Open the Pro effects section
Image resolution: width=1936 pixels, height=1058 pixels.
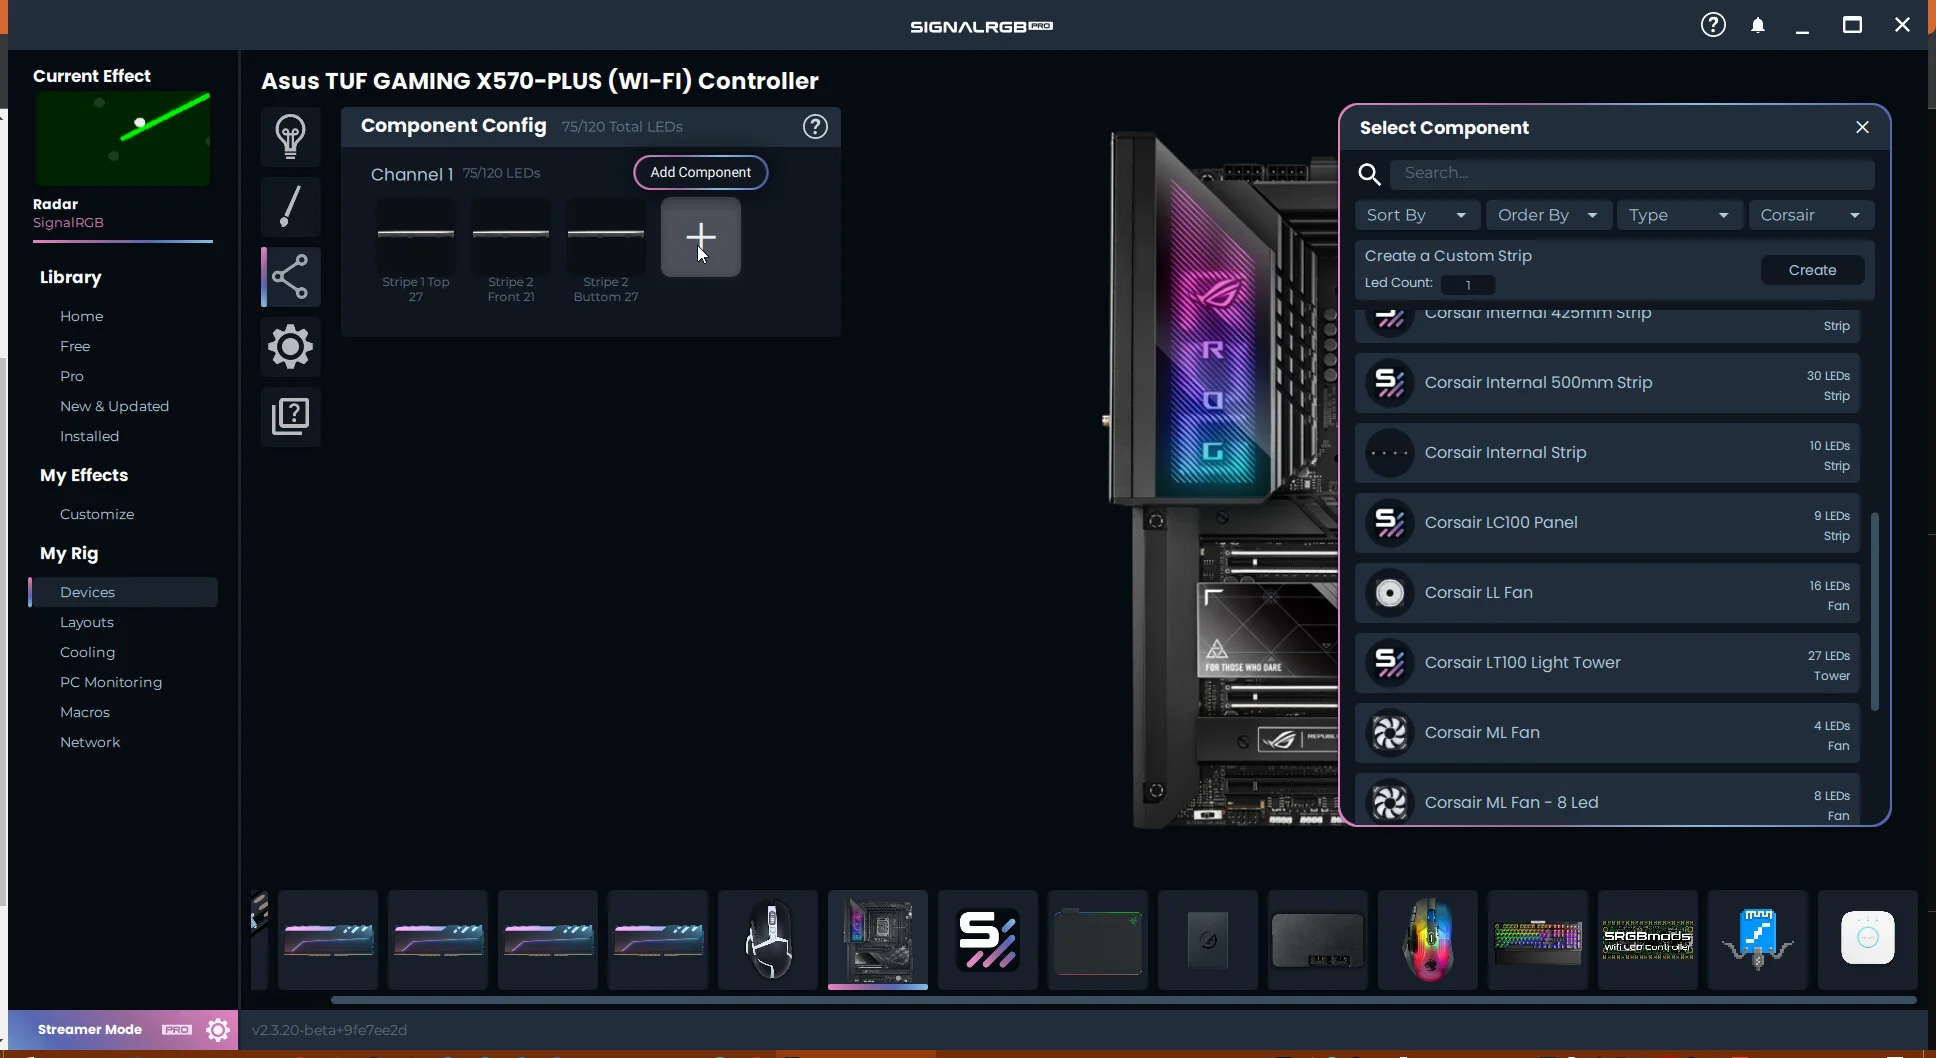tap(72, 376)
